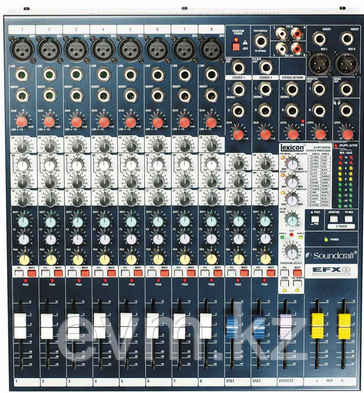The image size is (364, 393).
Task: Click the red effects Clip LED
Action: (x=291, y=235)
